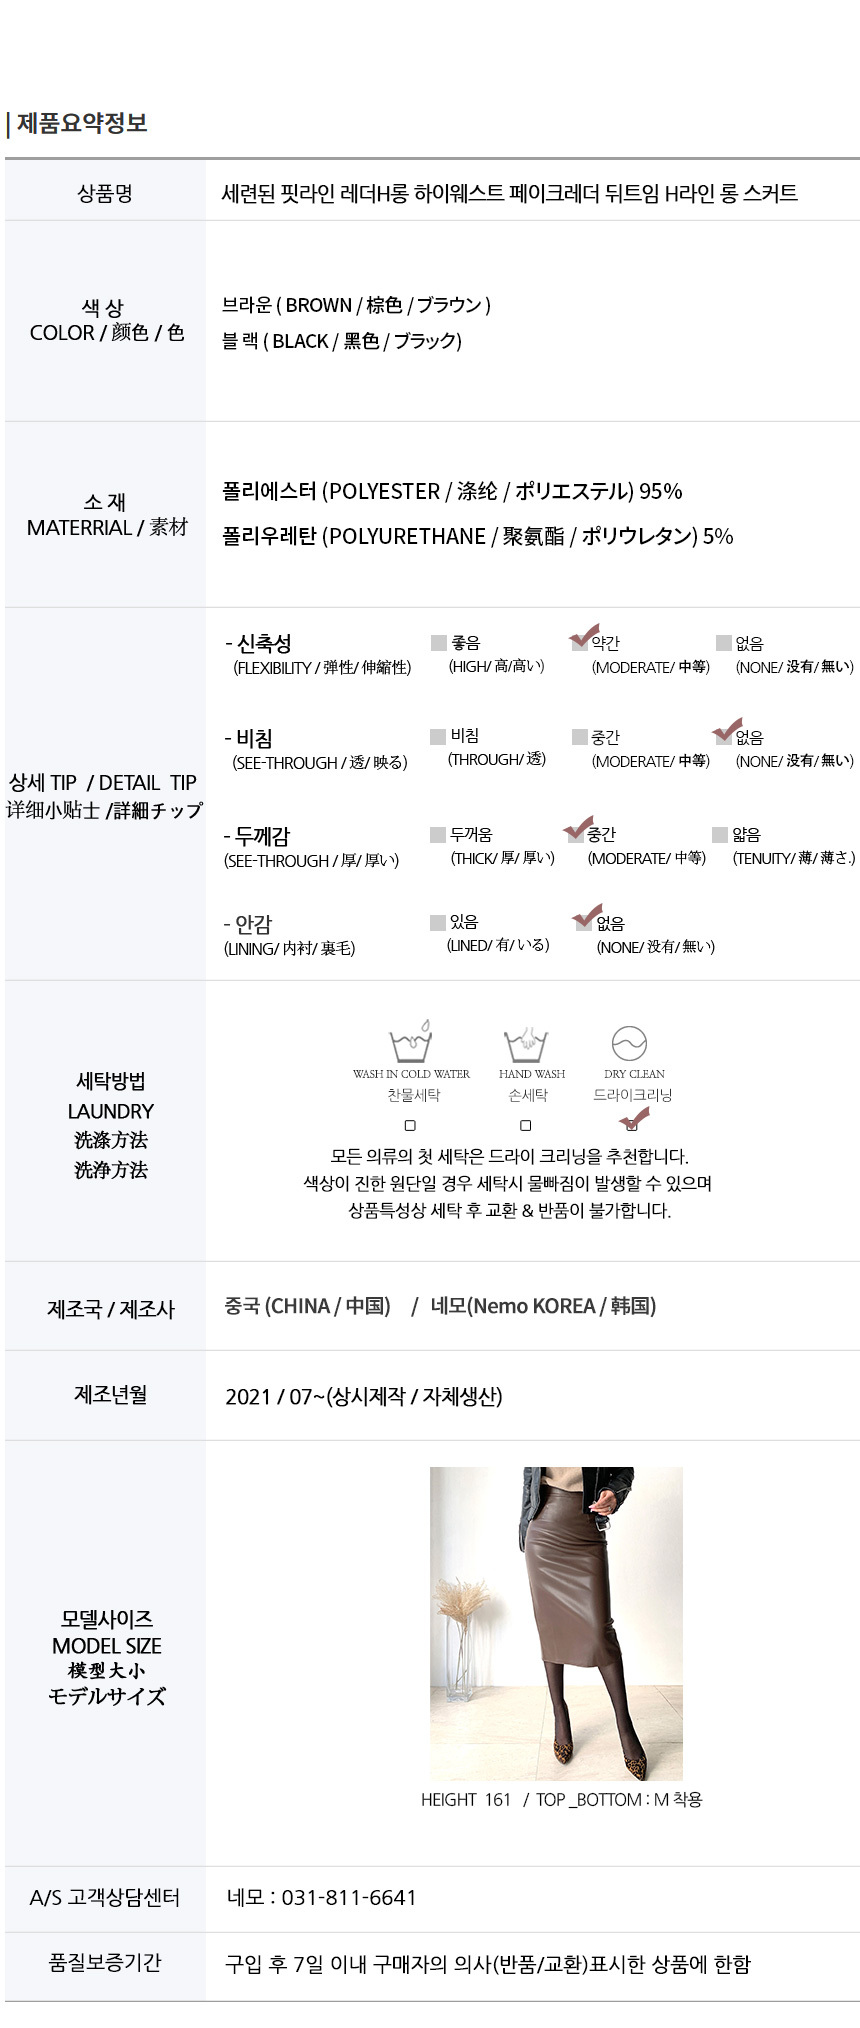The width and height of the screenshot is (860, 2028).
Task: Toggle the checked 드라이크리닝 checkbox
Action: 631,1124
